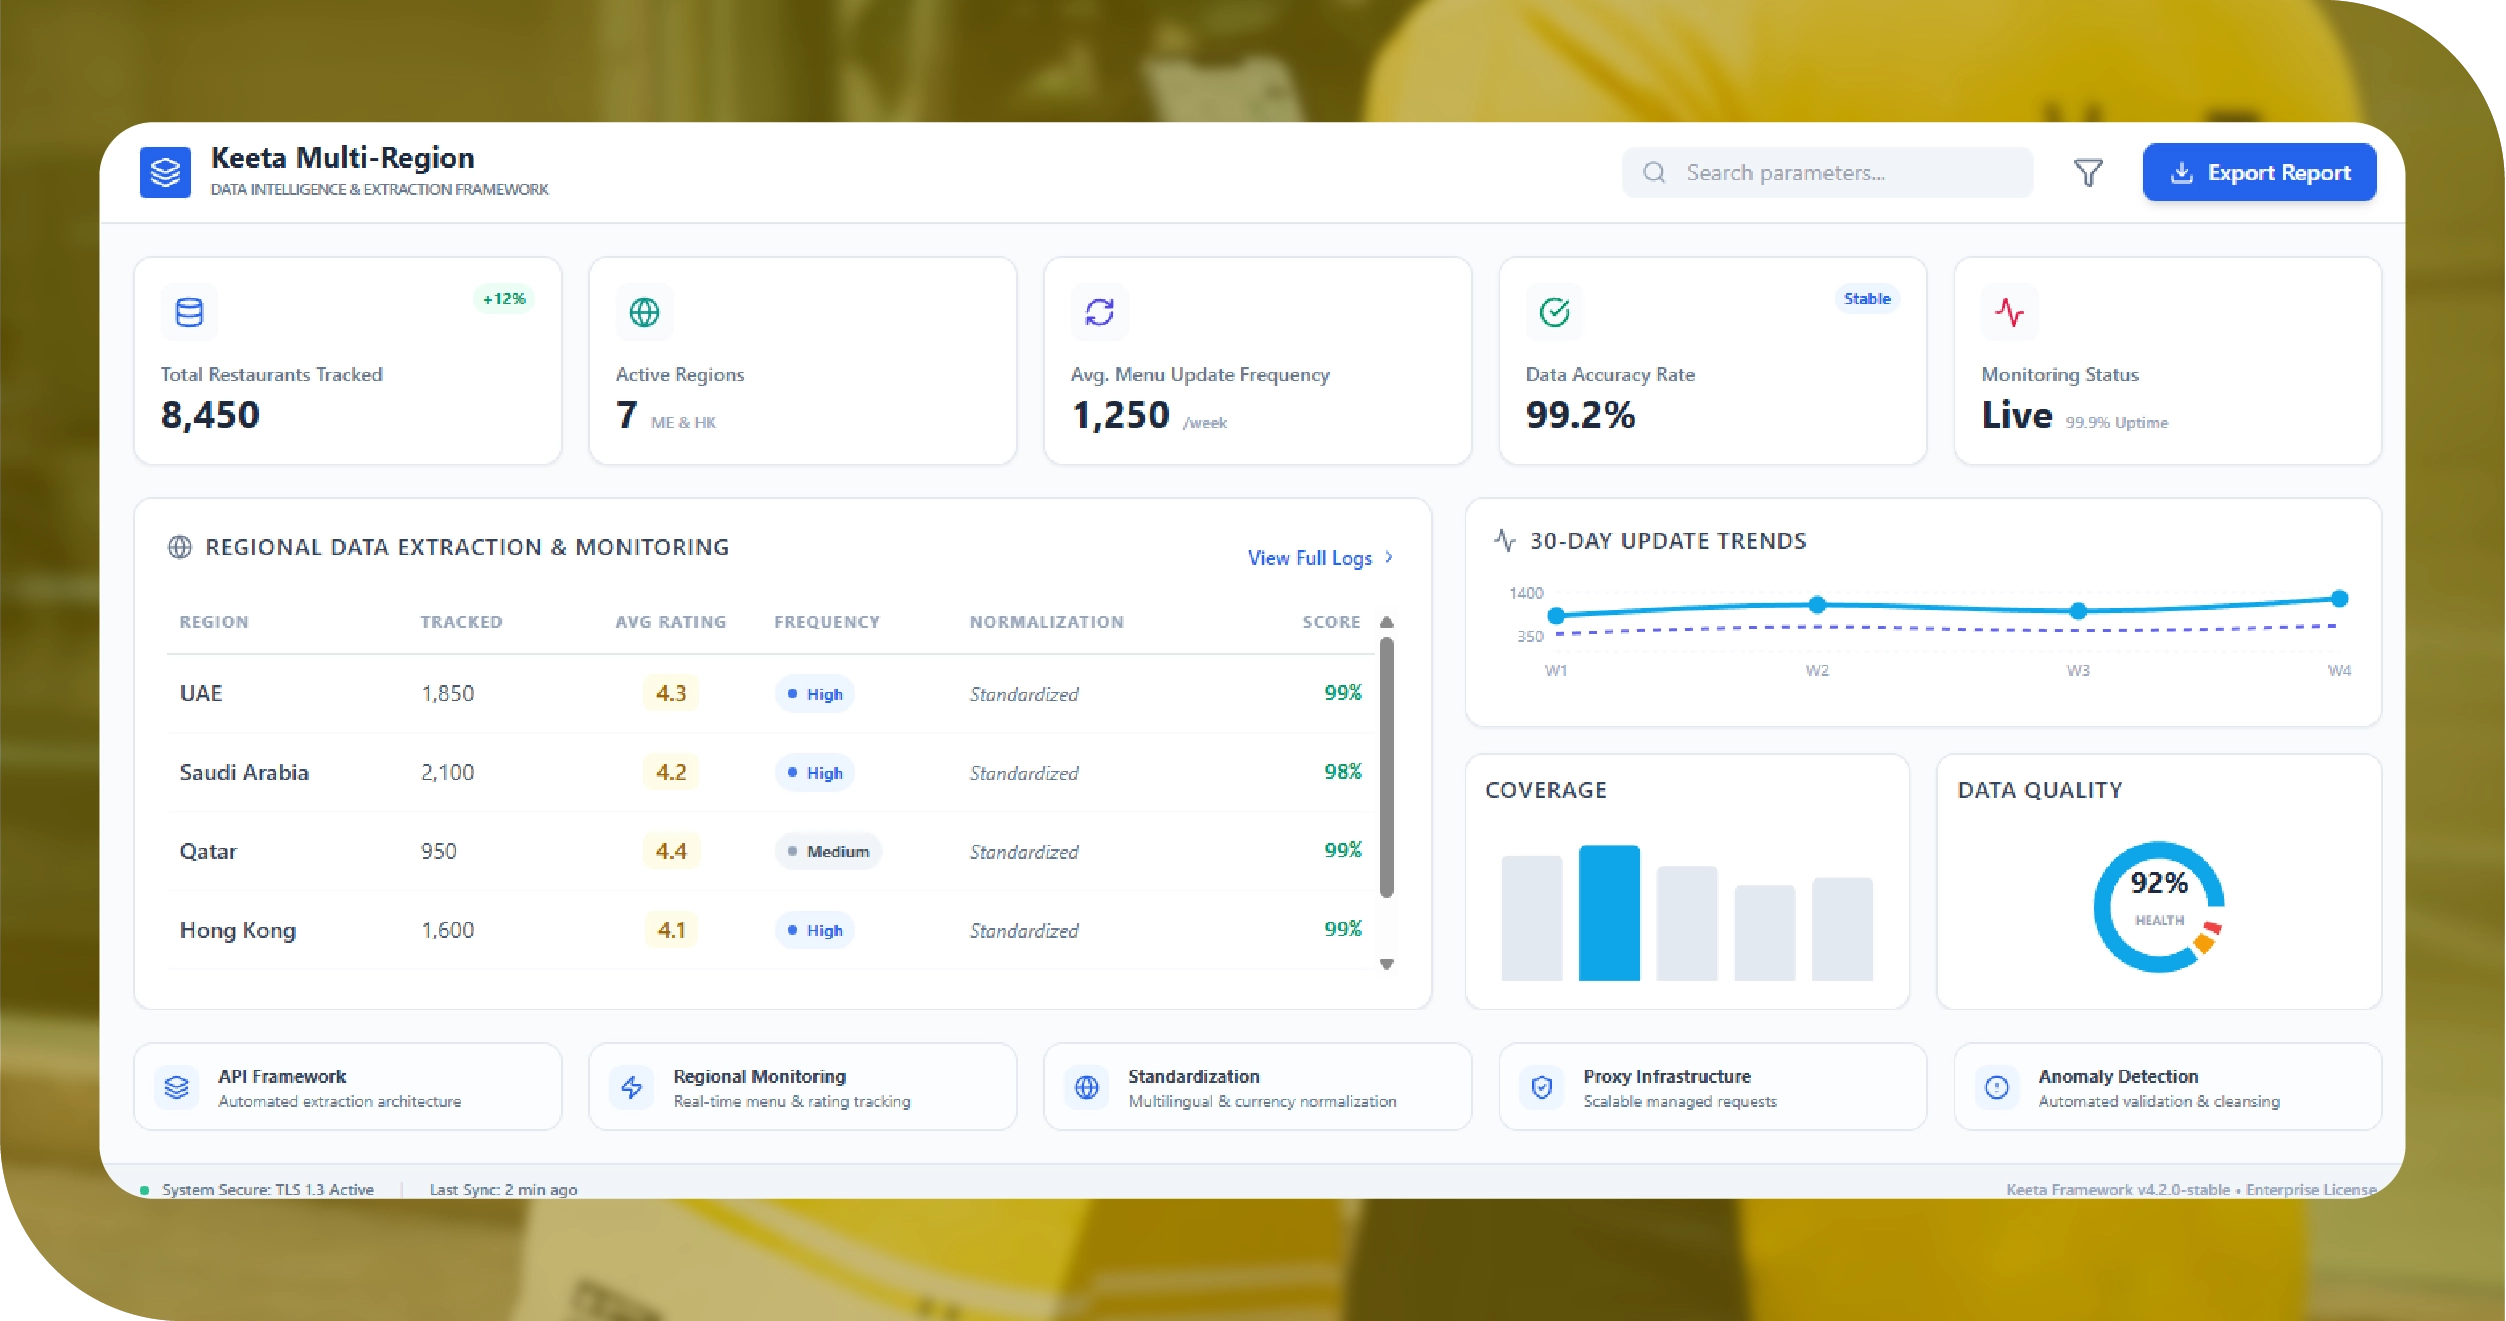Select the highlighted blue Coverage bar

tap(1609, 912)
